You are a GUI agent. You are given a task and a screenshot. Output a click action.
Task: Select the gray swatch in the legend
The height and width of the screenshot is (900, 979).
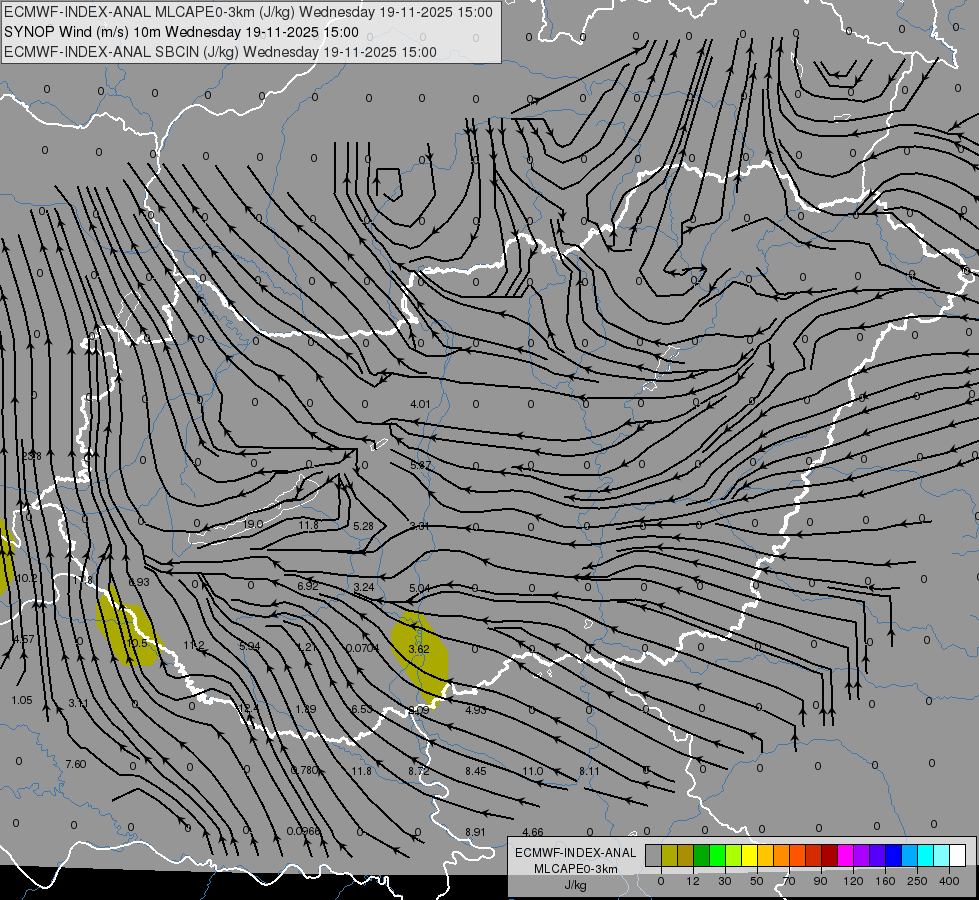[x=654, y=855]
